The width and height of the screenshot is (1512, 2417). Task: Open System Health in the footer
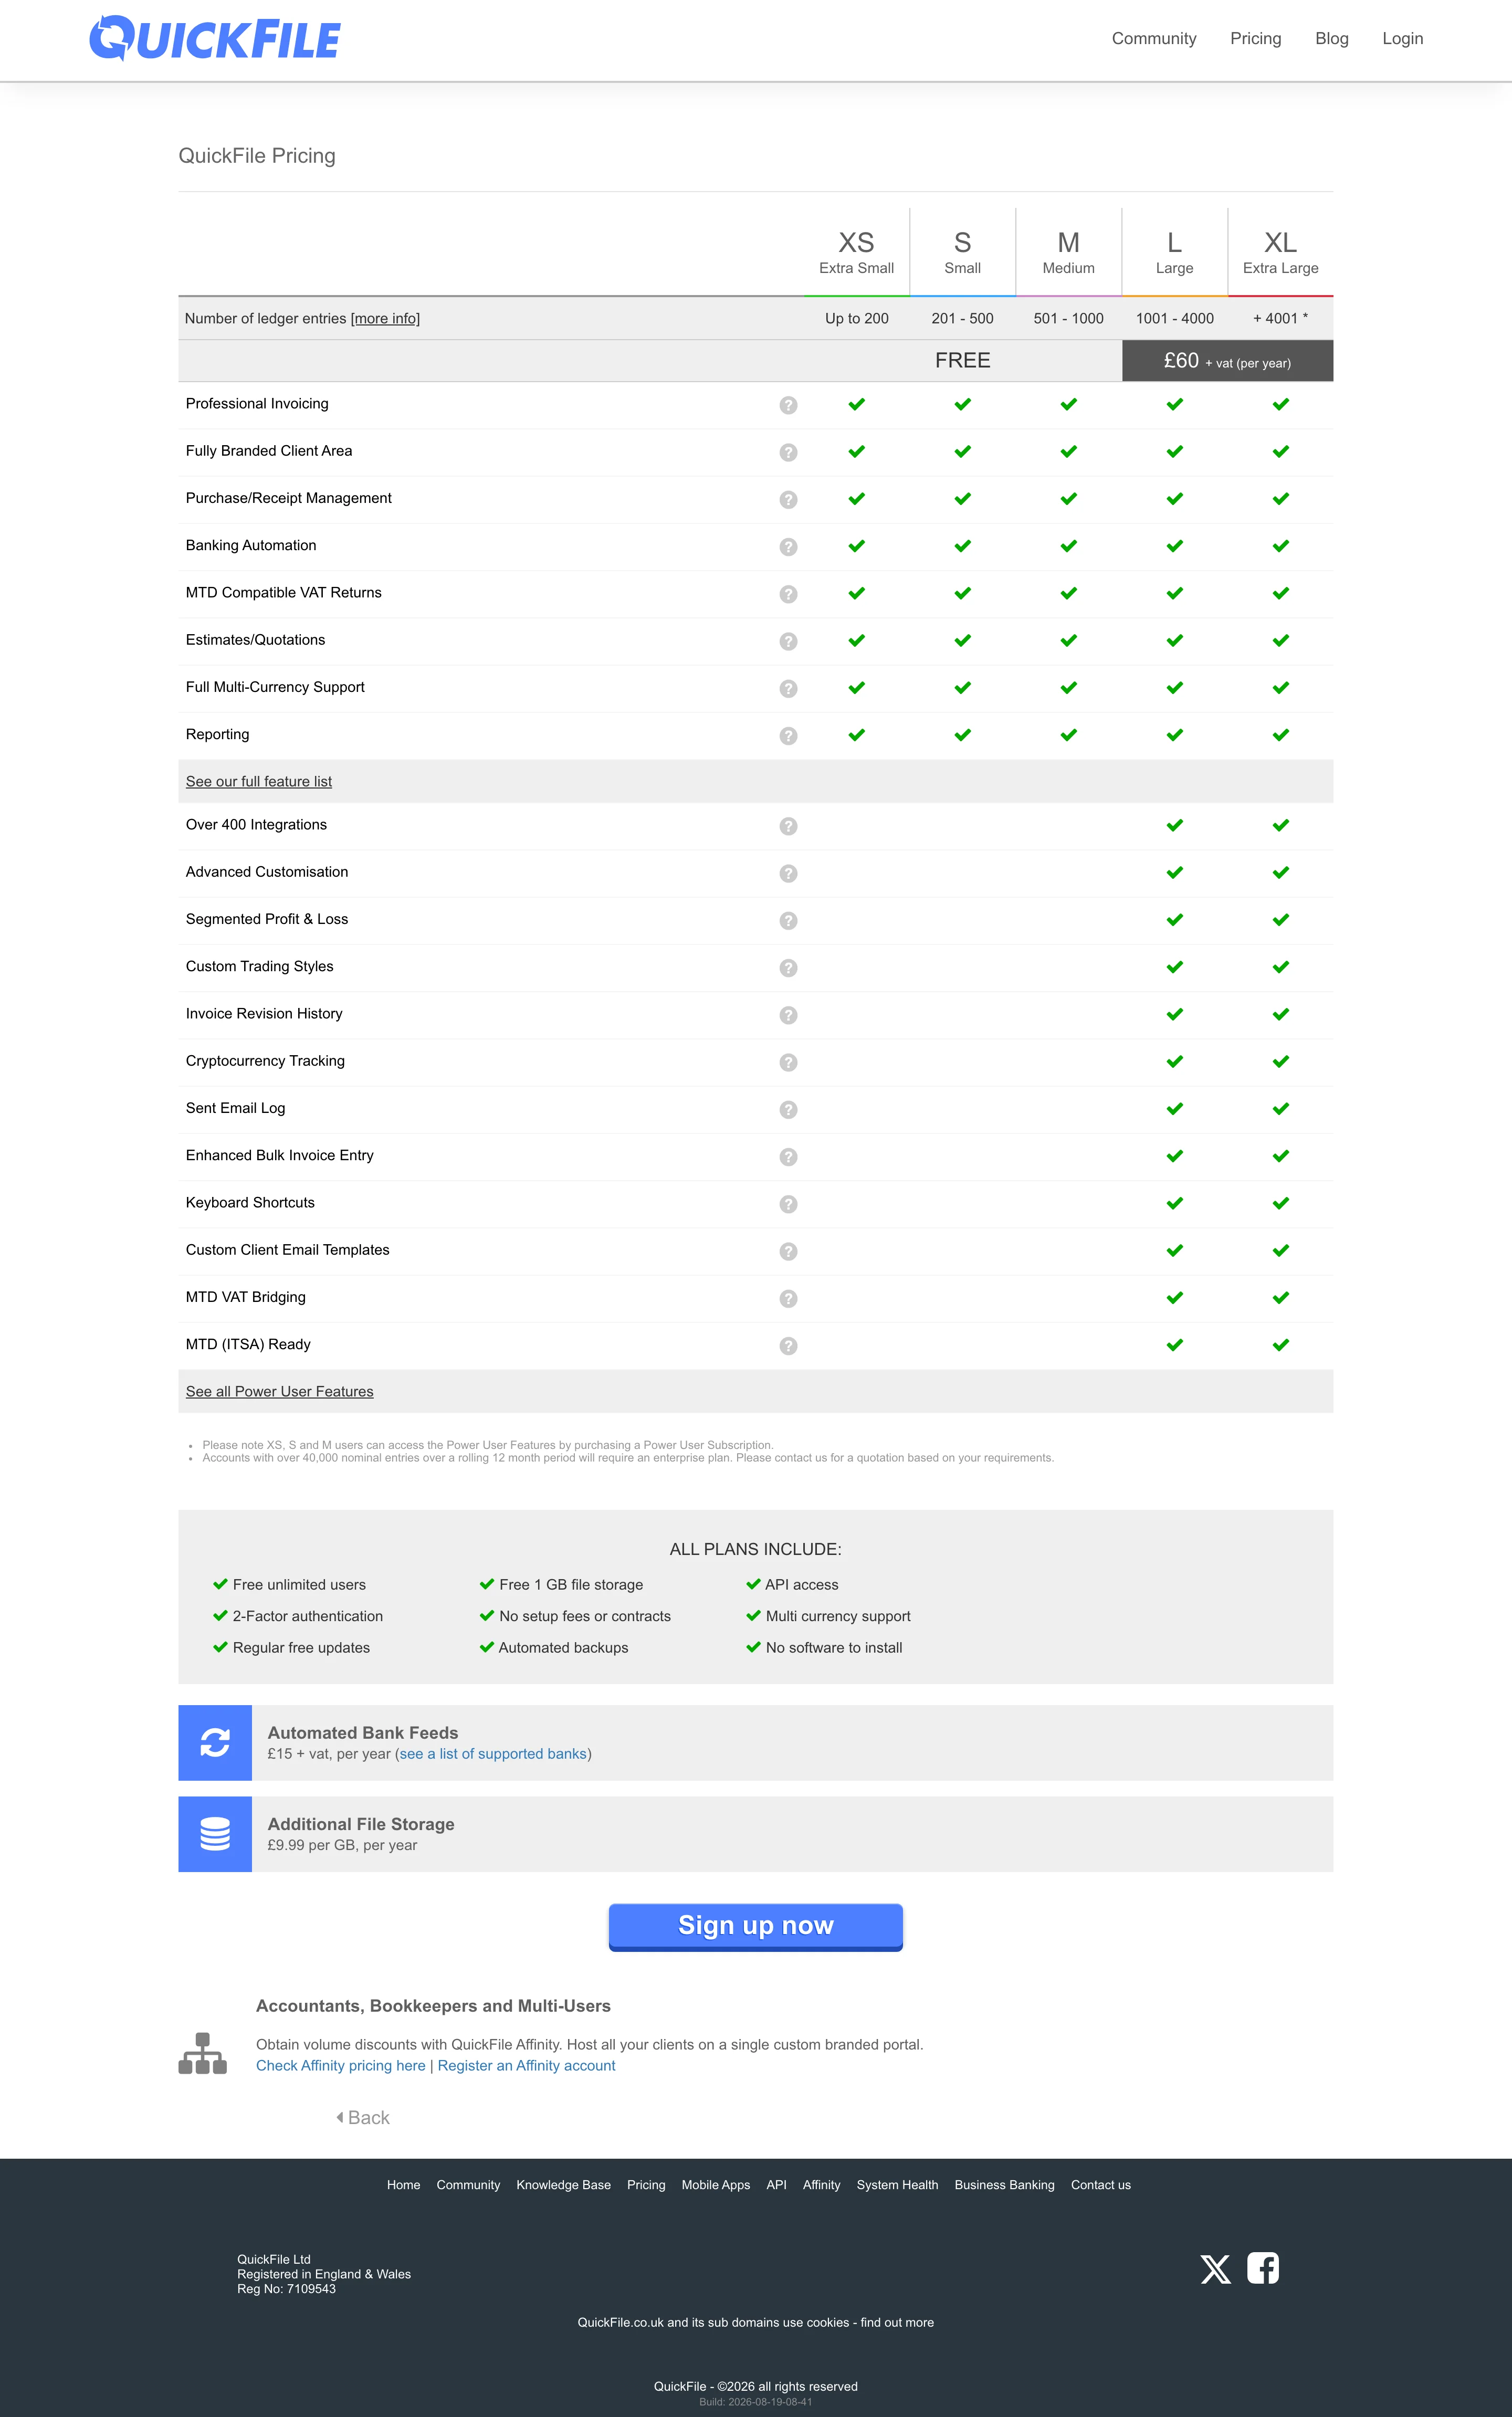(897, 2185)
